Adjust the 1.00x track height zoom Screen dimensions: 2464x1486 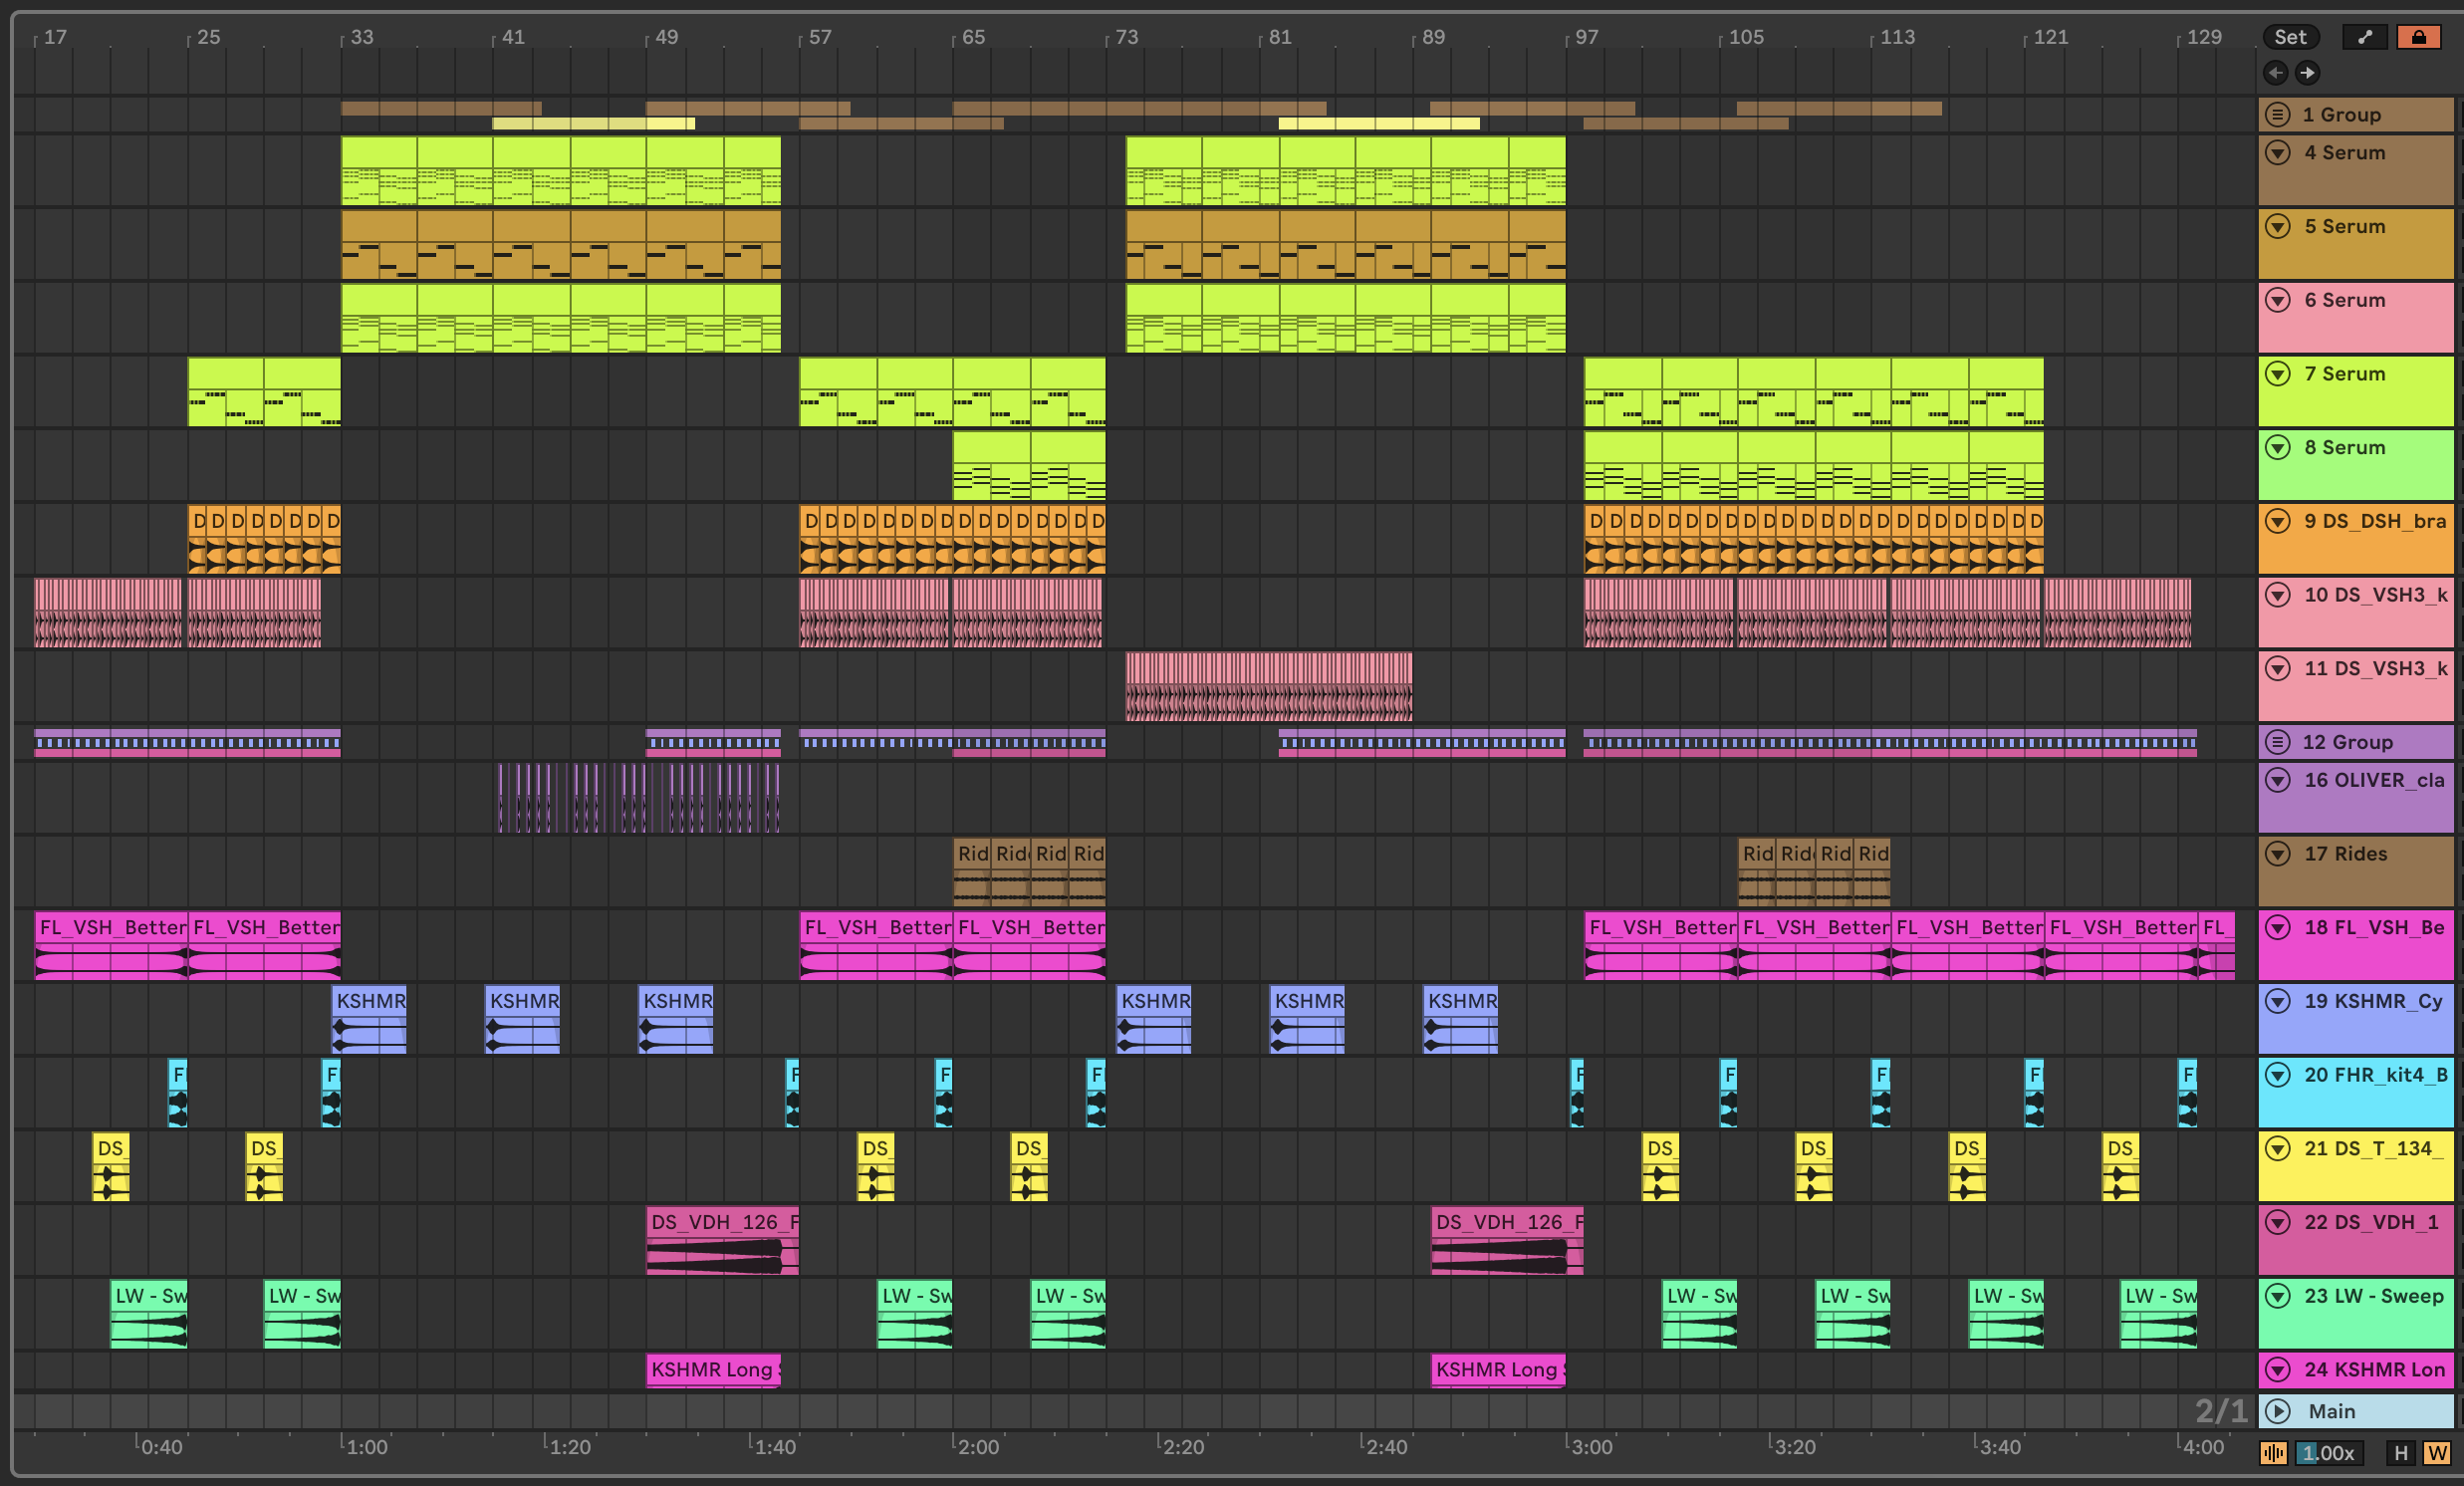pyautogui.click(x=2329, y=1453)
